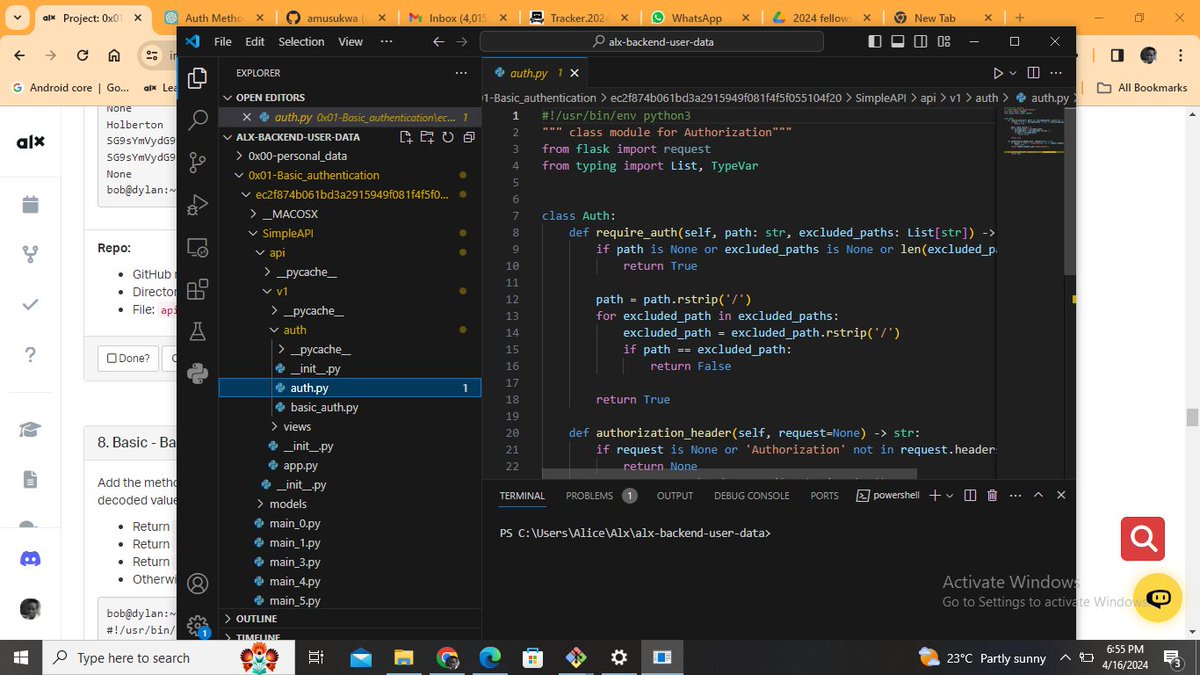Open the View menu

click(x=351, y=42)
